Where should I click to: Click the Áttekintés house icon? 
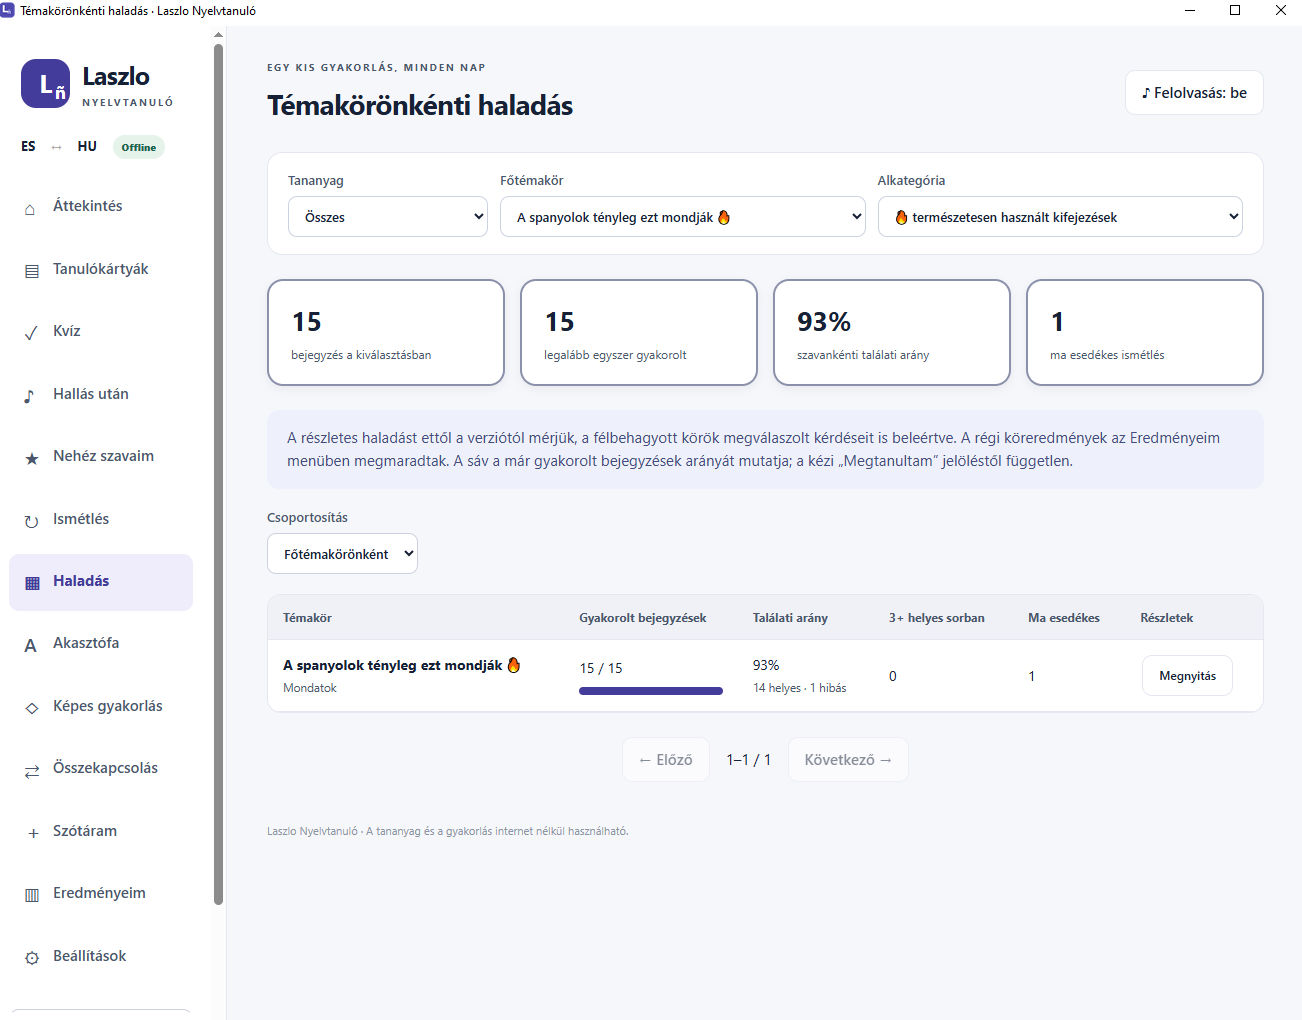(30, 208)
